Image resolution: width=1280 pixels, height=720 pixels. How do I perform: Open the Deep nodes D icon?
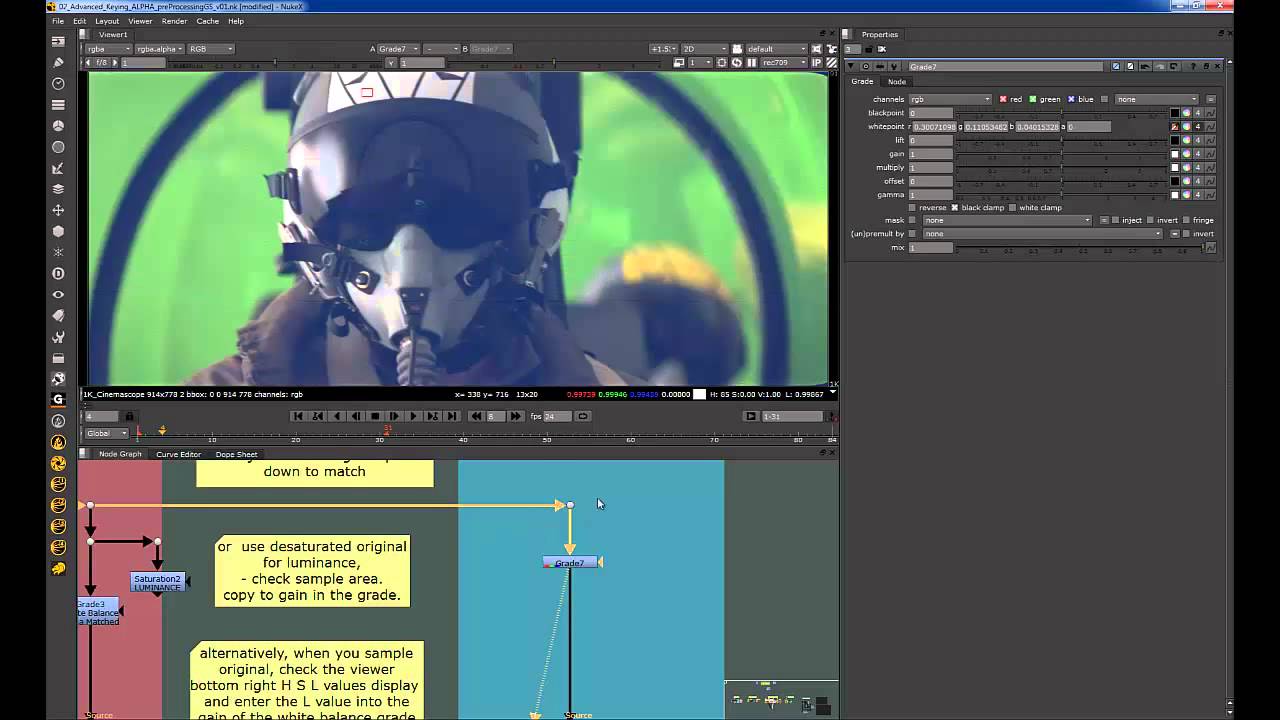[x=58, y=273]
